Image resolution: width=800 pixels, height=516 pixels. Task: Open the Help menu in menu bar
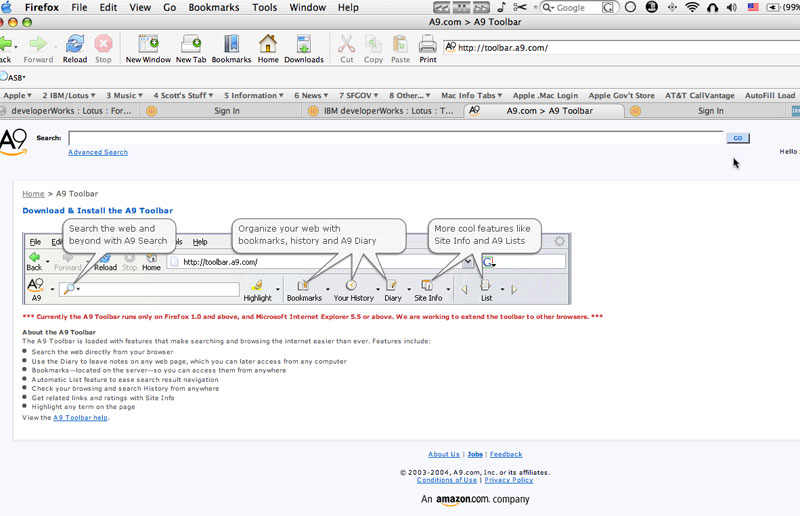coord(348,7)
